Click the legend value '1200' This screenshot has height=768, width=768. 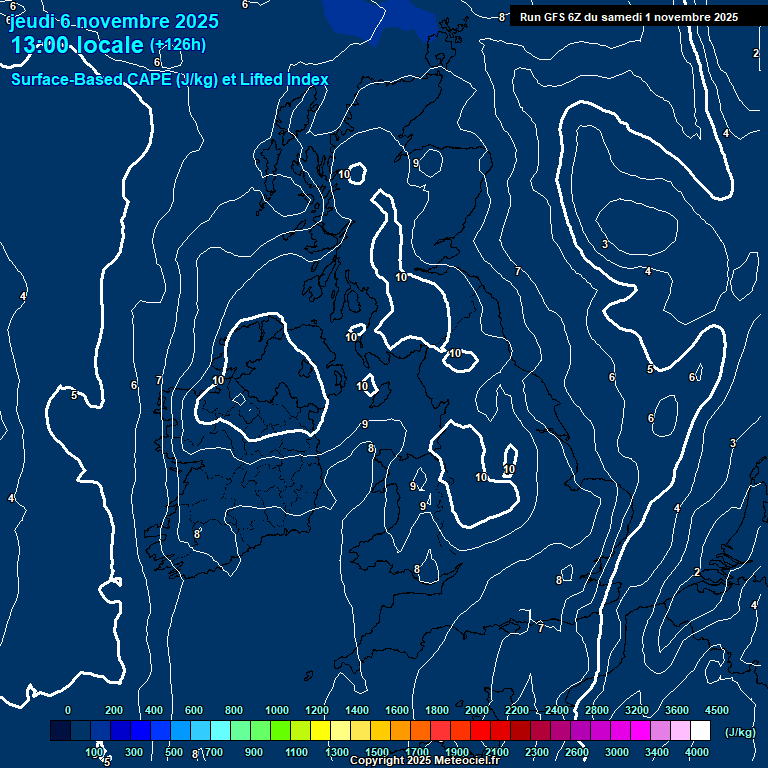point(317,710)
